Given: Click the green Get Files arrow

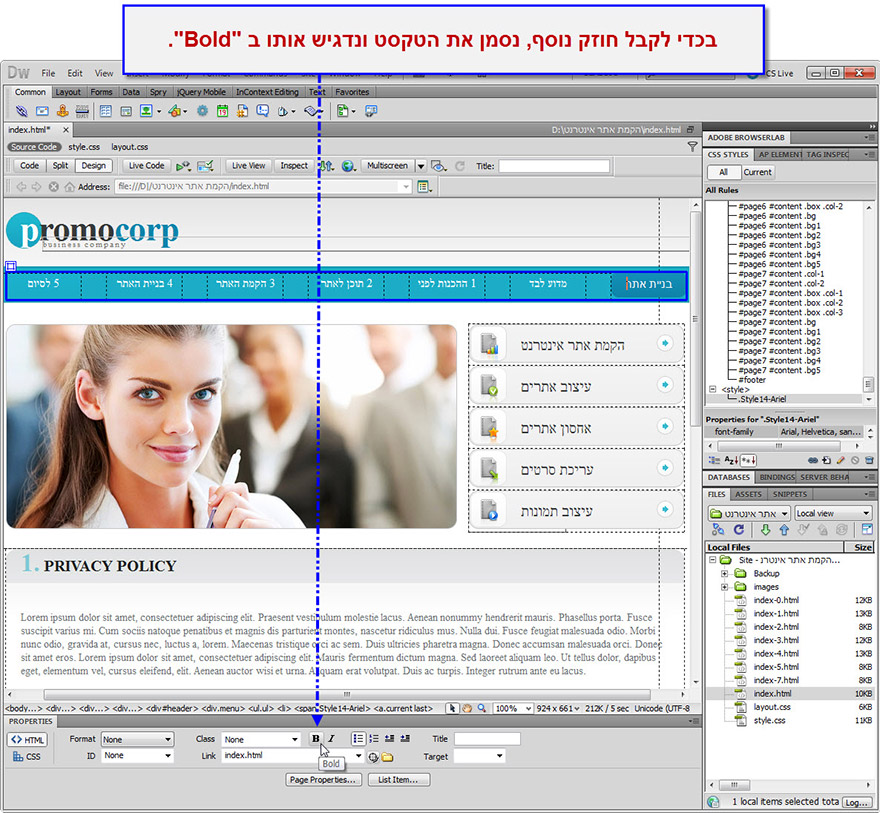Looking at the screenshot, I should pyautogui.click(x=765, y=529).
